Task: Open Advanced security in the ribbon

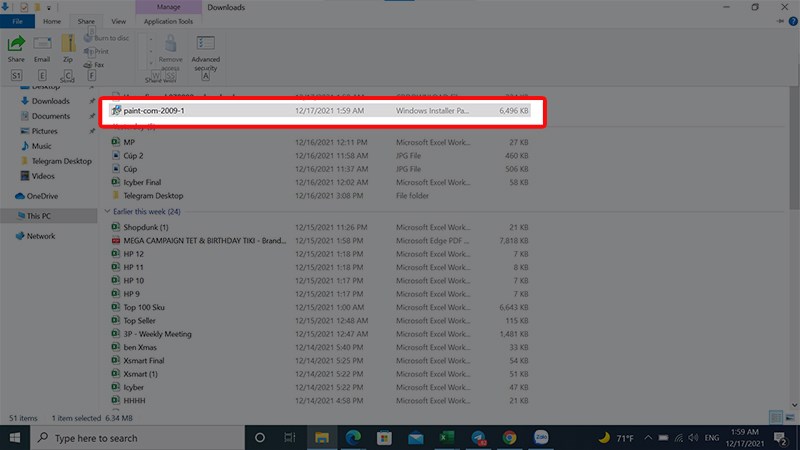Action: 206,49
